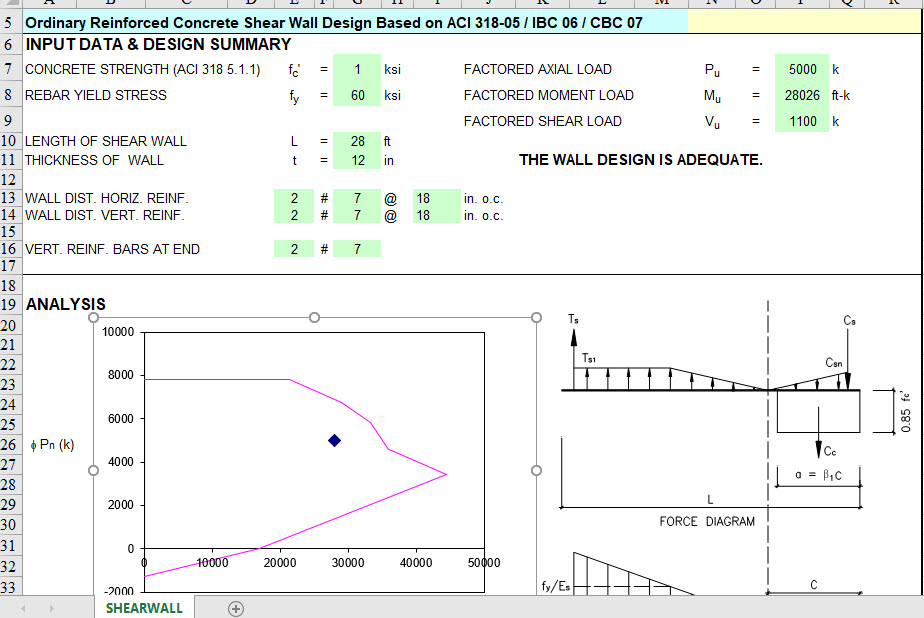
Task: Select the vertical reinf bars at end cell
Action: (x=293, y=249)
